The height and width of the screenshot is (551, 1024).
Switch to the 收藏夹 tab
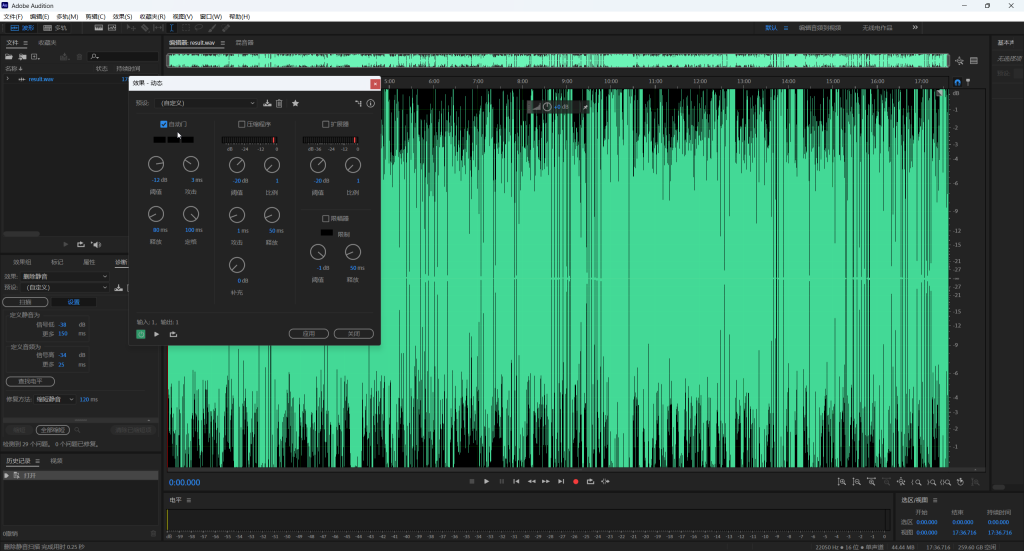click(x=47, y=42)
